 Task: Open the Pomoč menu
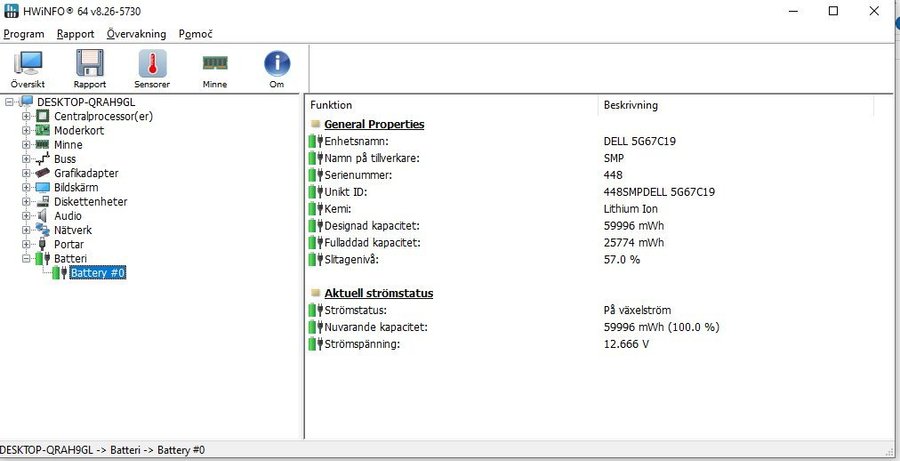pyautogui.click(x=195, y=34)
